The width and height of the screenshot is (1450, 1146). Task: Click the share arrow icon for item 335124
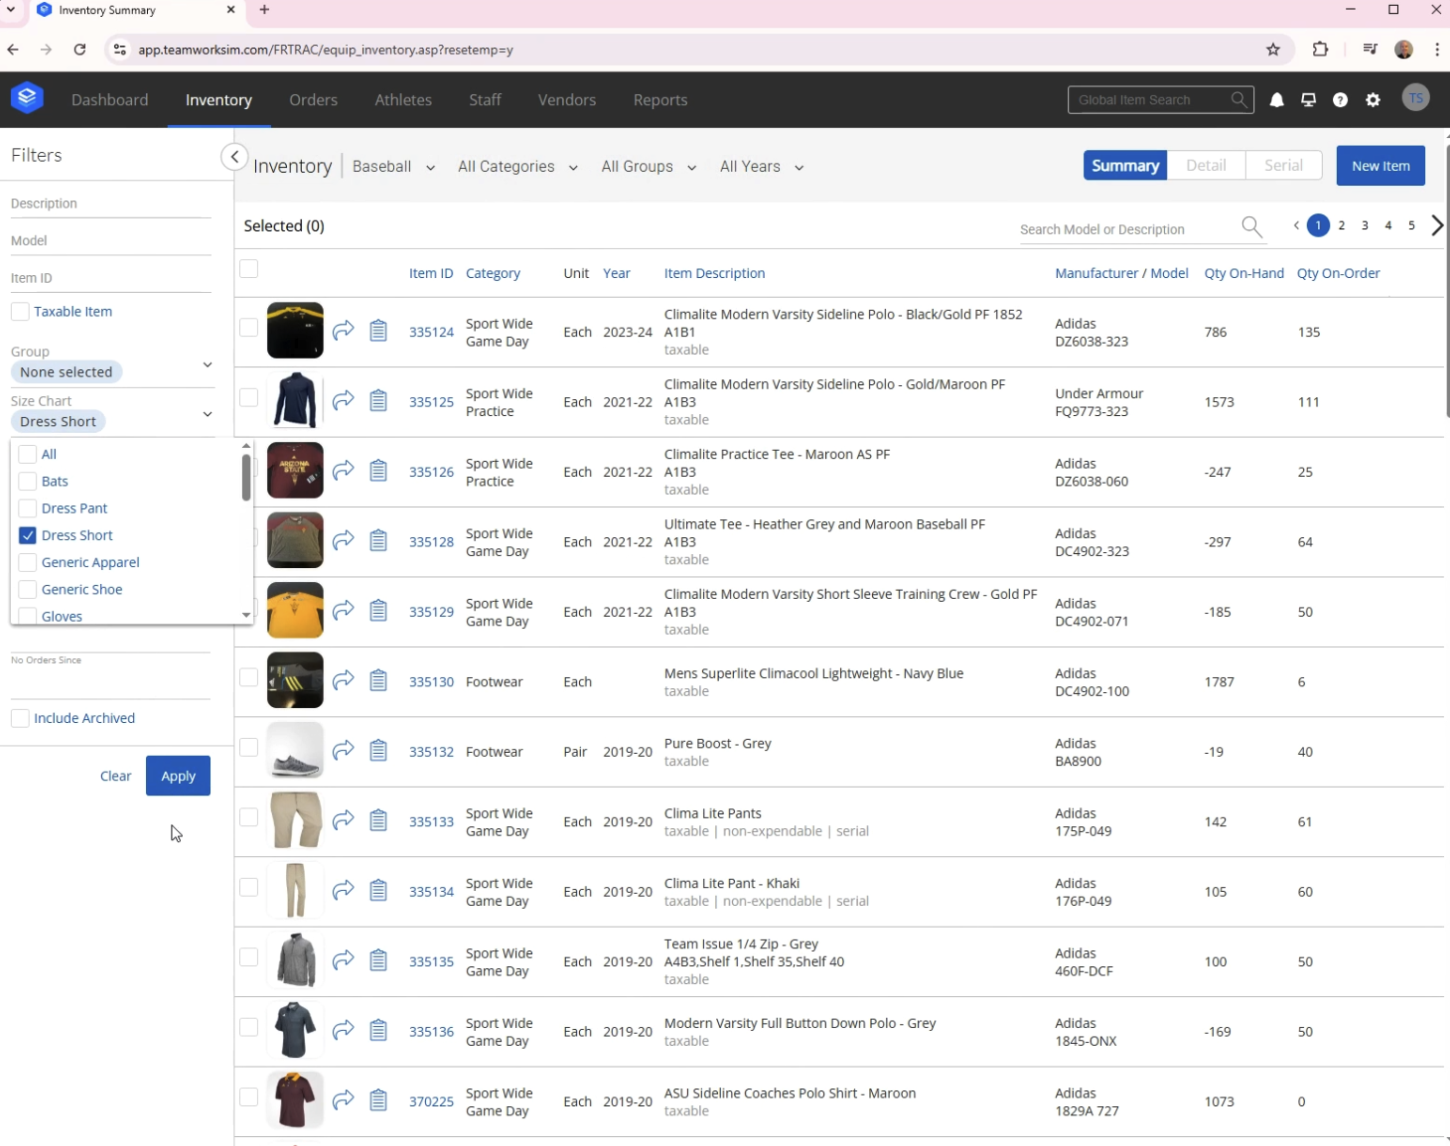(x=343, y=331)
